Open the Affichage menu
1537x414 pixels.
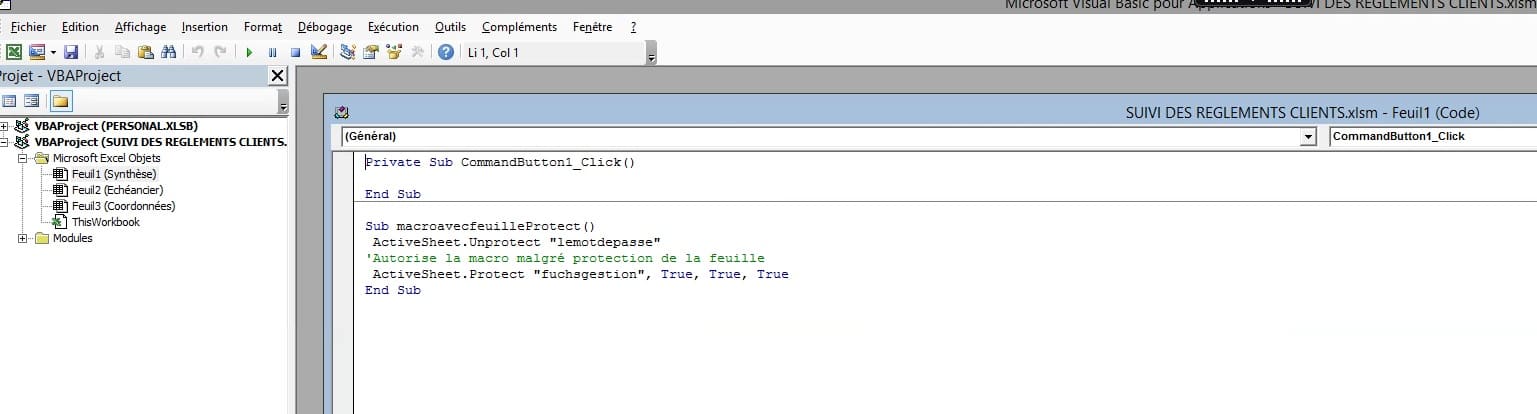[x=141, y=27]
